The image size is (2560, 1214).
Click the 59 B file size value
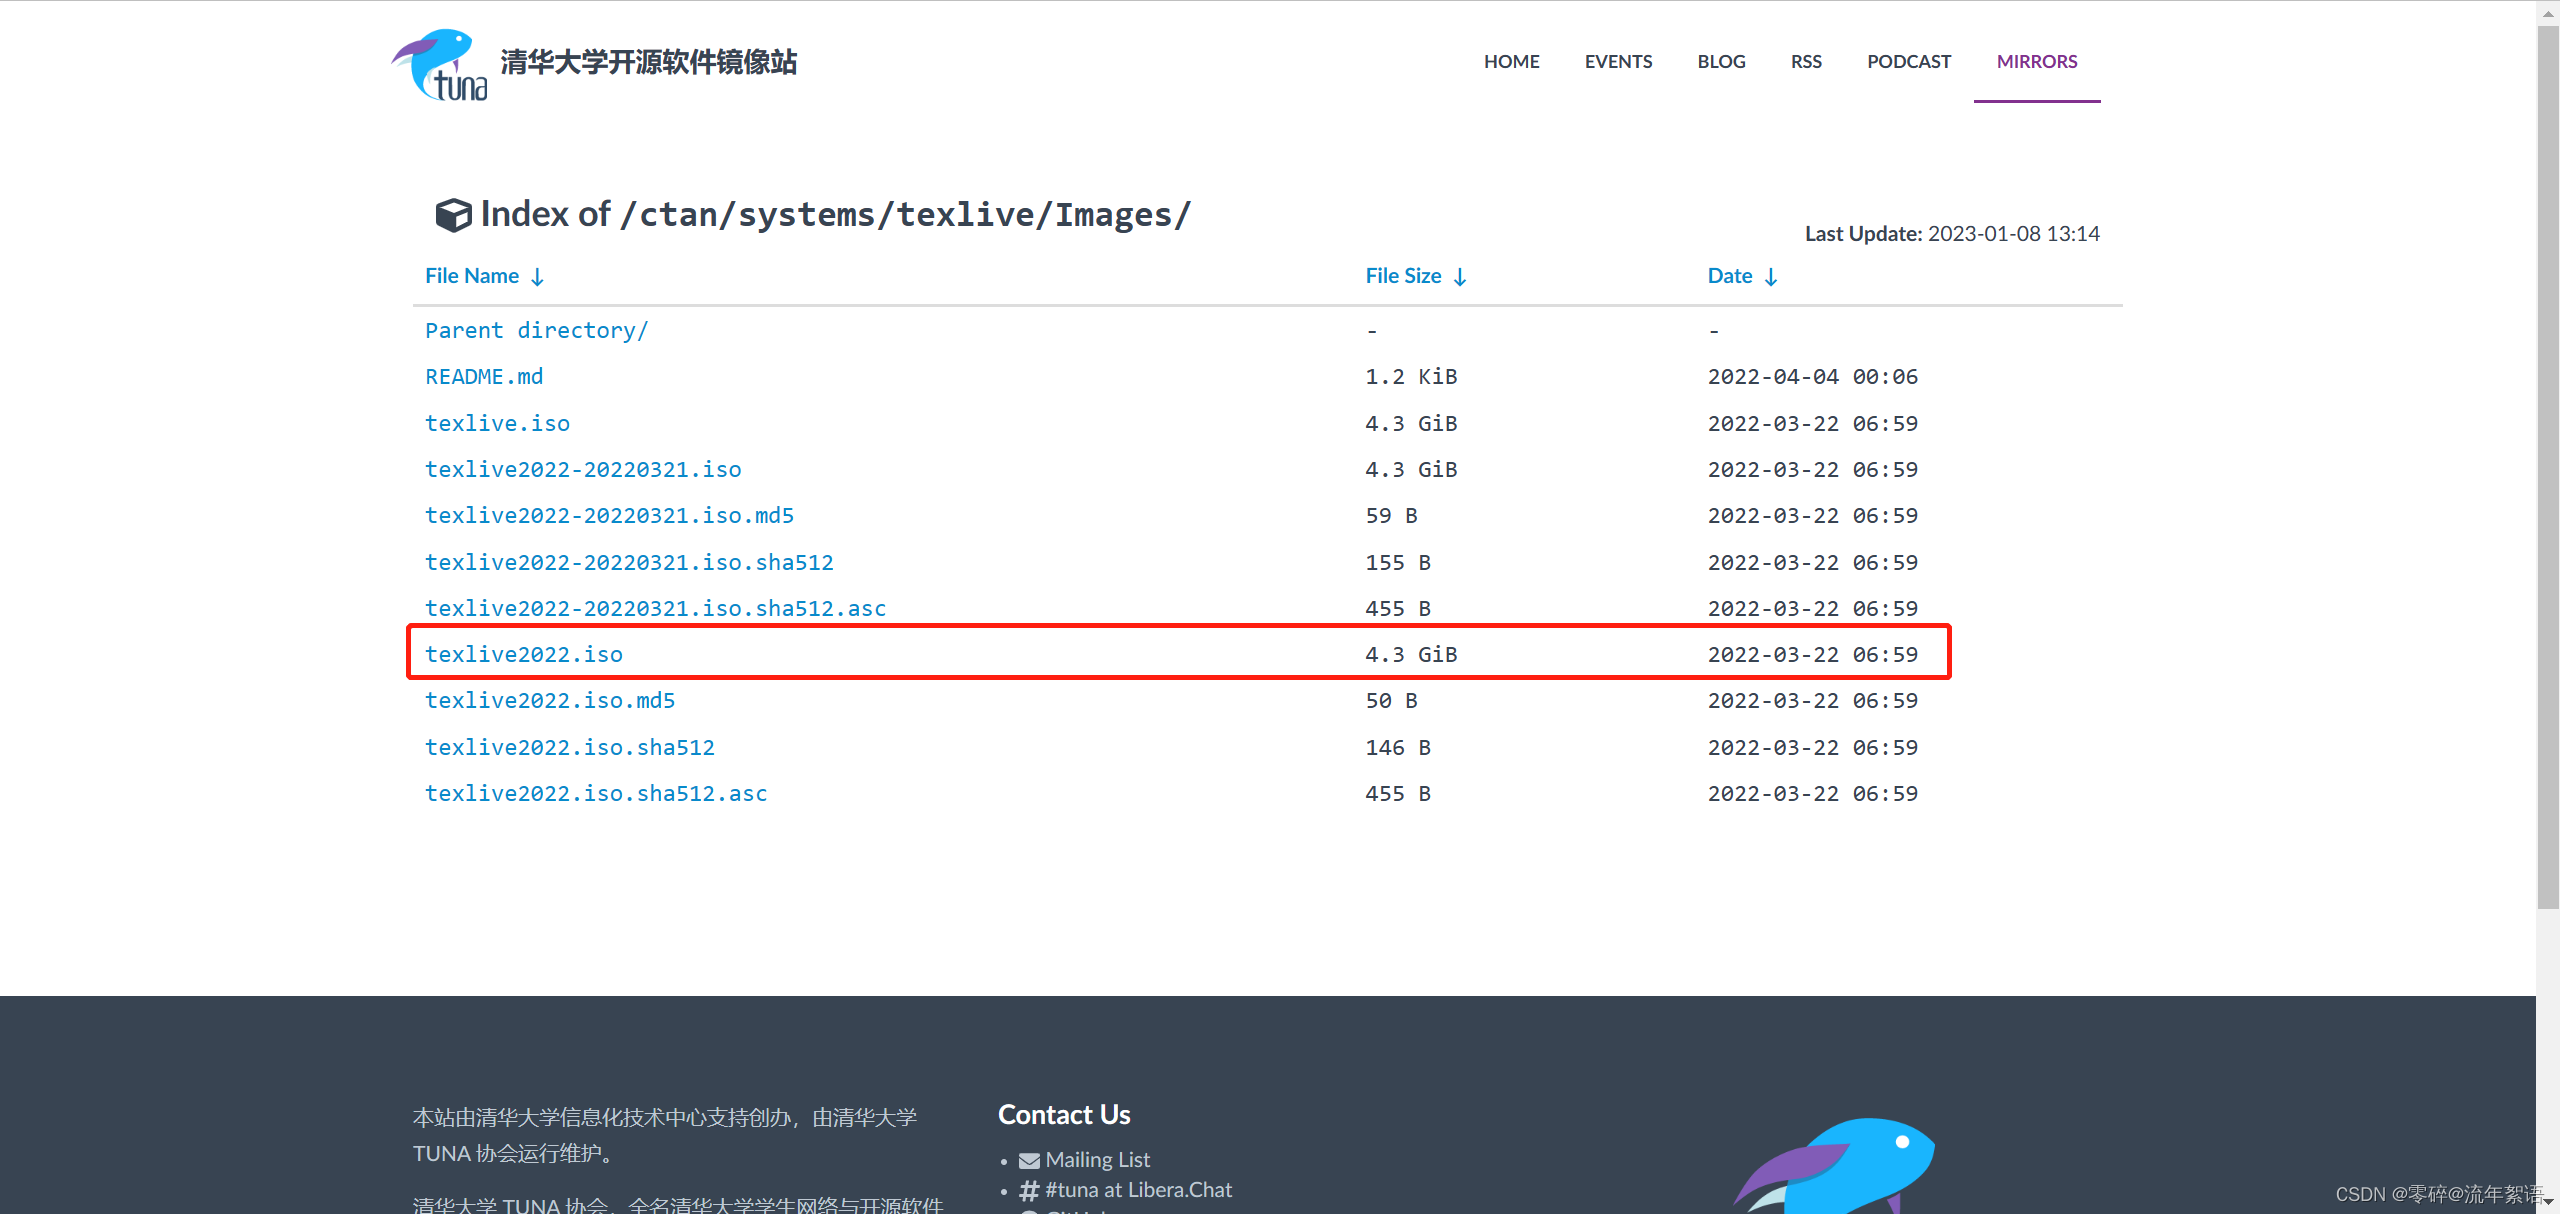pos(1391,516)
